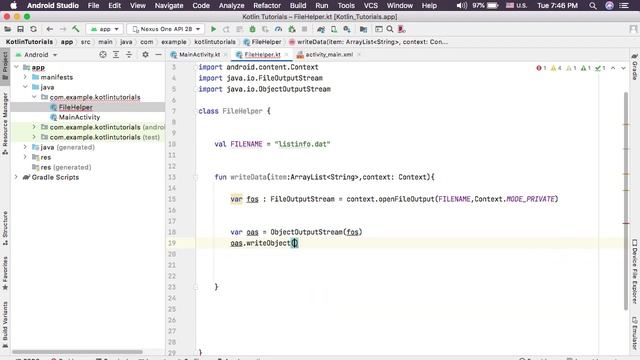
Task: Toggle the Resource Manager tool window
Action: pyautogui.click(x=5, y=123)
